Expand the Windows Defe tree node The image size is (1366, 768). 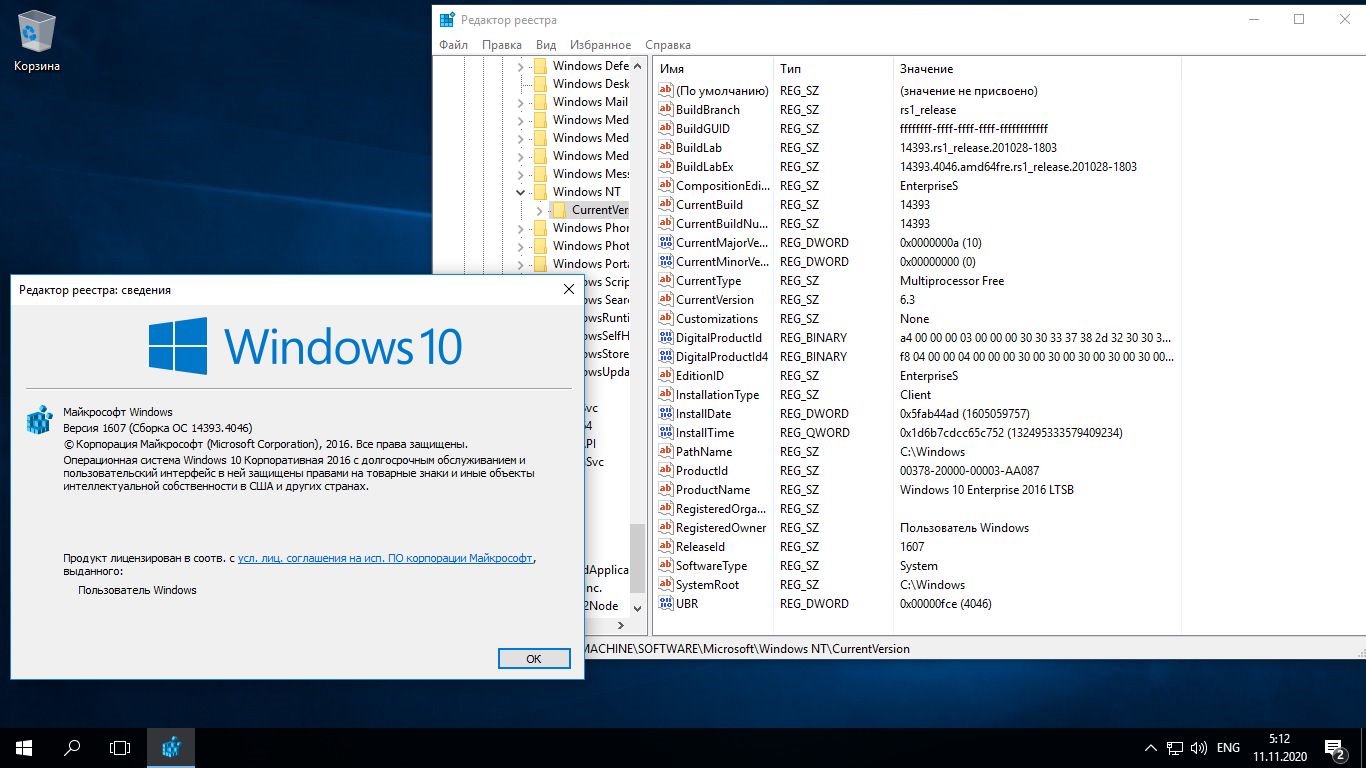click(x=520, y=66)
